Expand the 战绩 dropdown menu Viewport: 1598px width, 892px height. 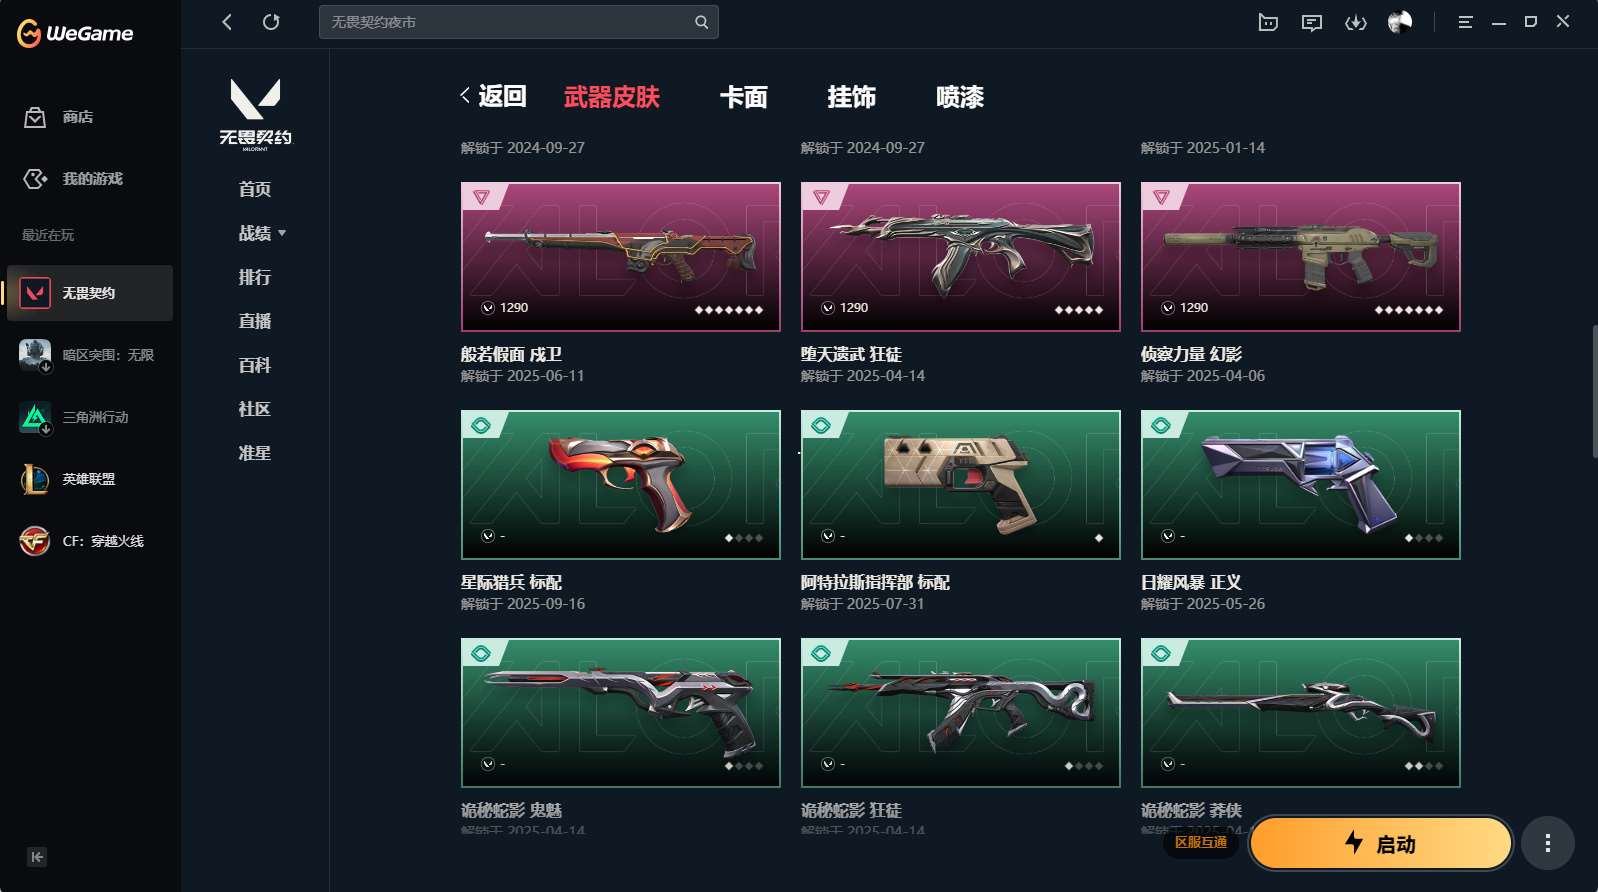(262, 233)
